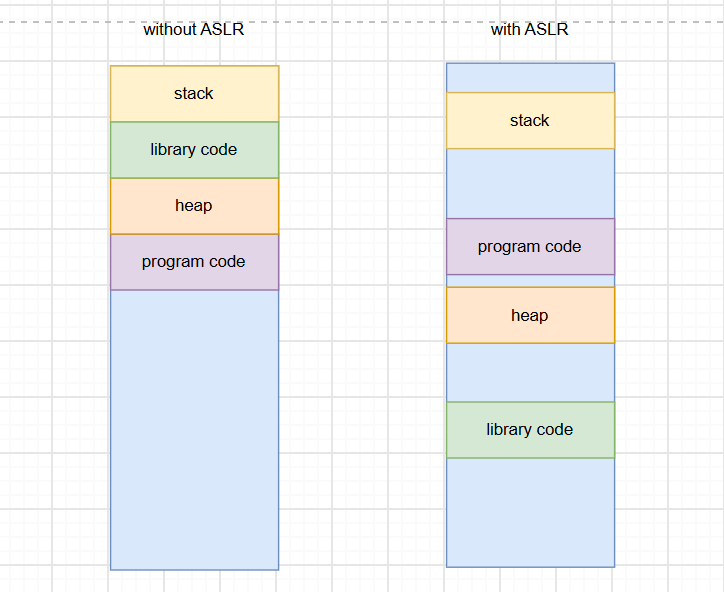
Task: Select the 'without ASLR' title text
Action: [193, 30]
